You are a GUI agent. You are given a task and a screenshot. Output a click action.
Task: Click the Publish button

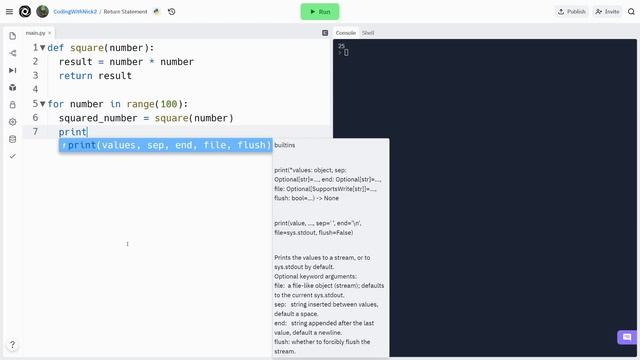click(571, 11)
